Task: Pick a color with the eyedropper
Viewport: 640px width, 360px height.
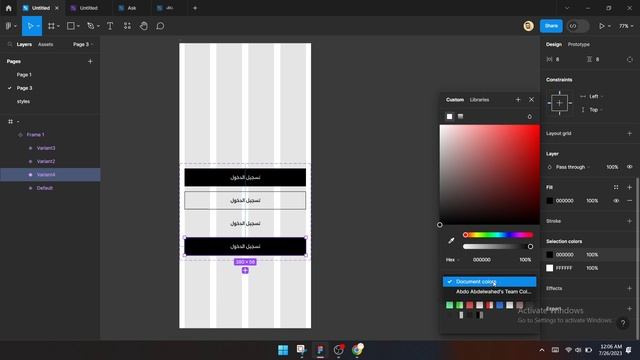Action: 451,241
